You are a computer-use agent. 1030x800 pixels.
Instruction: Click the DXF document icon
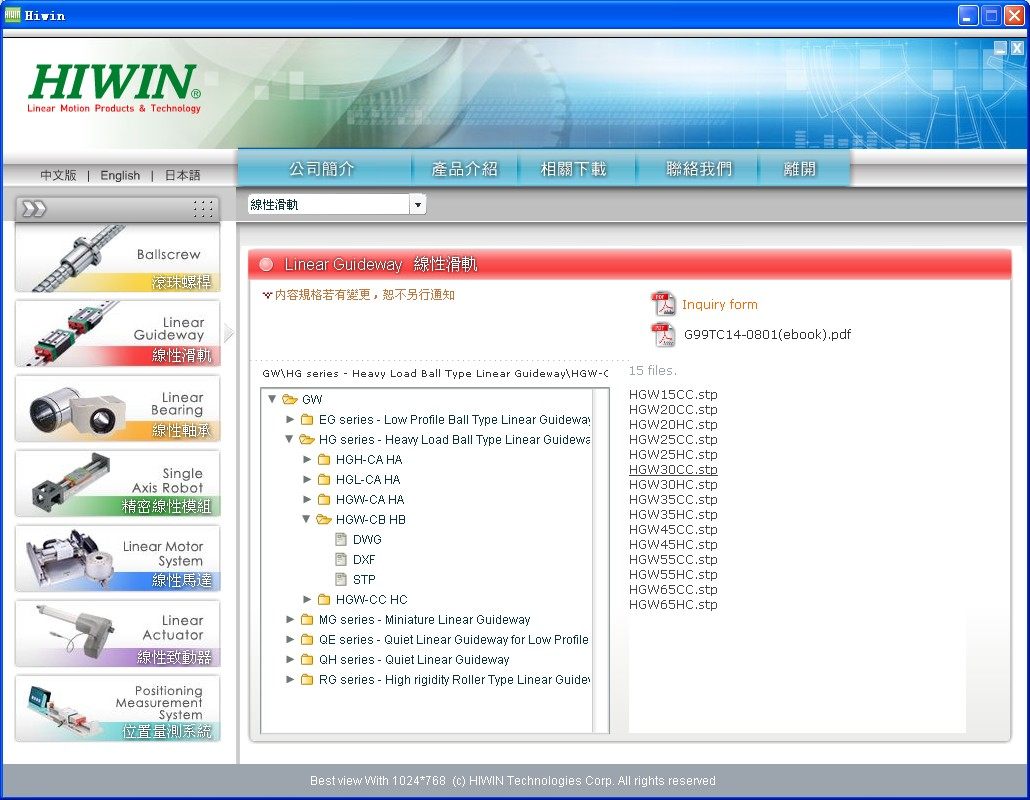click(341, 560)
